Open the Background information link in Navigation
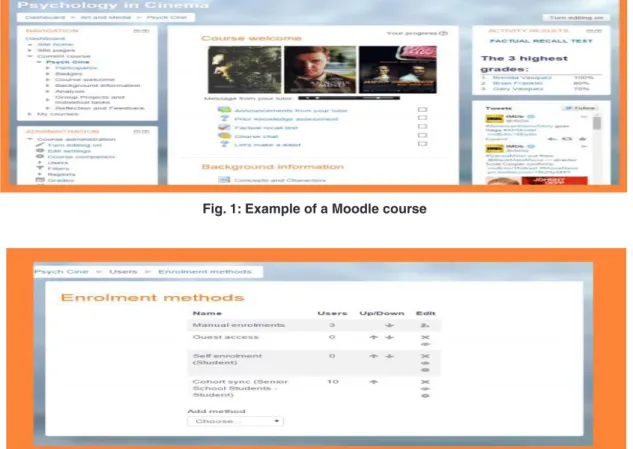The image size is (633, 449). click(98, 86)
